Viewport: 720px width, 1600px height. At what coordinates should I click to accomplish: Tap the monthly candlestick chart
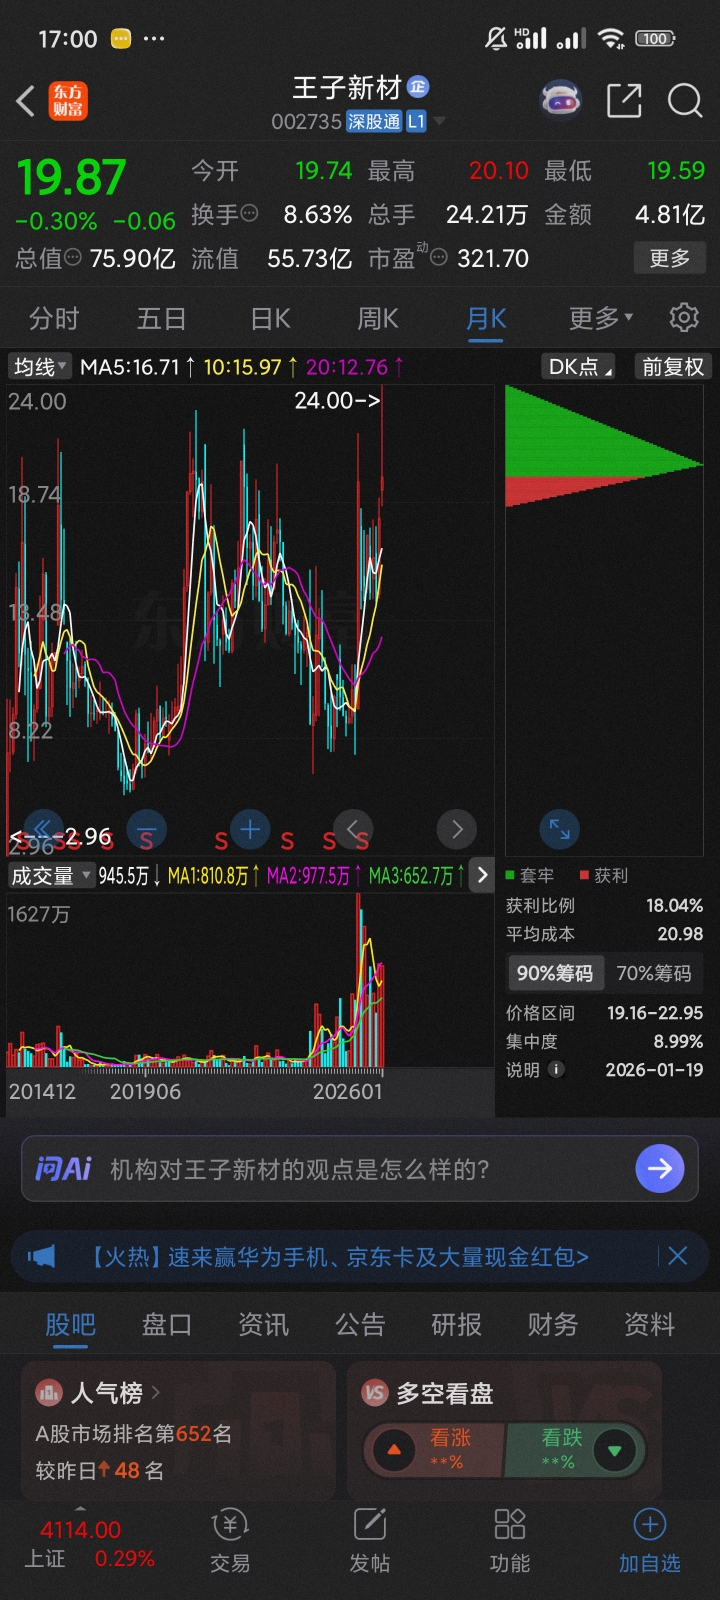point(250,620)
